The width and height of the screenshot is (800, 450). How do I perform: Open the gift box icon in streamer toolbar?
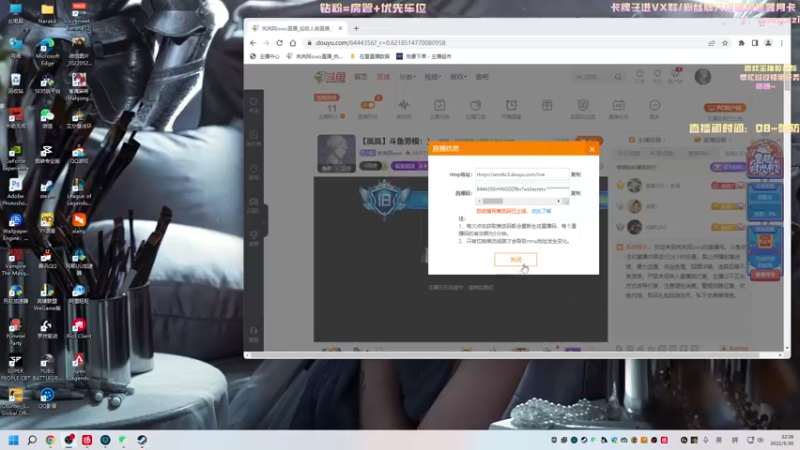pos(547,105)
